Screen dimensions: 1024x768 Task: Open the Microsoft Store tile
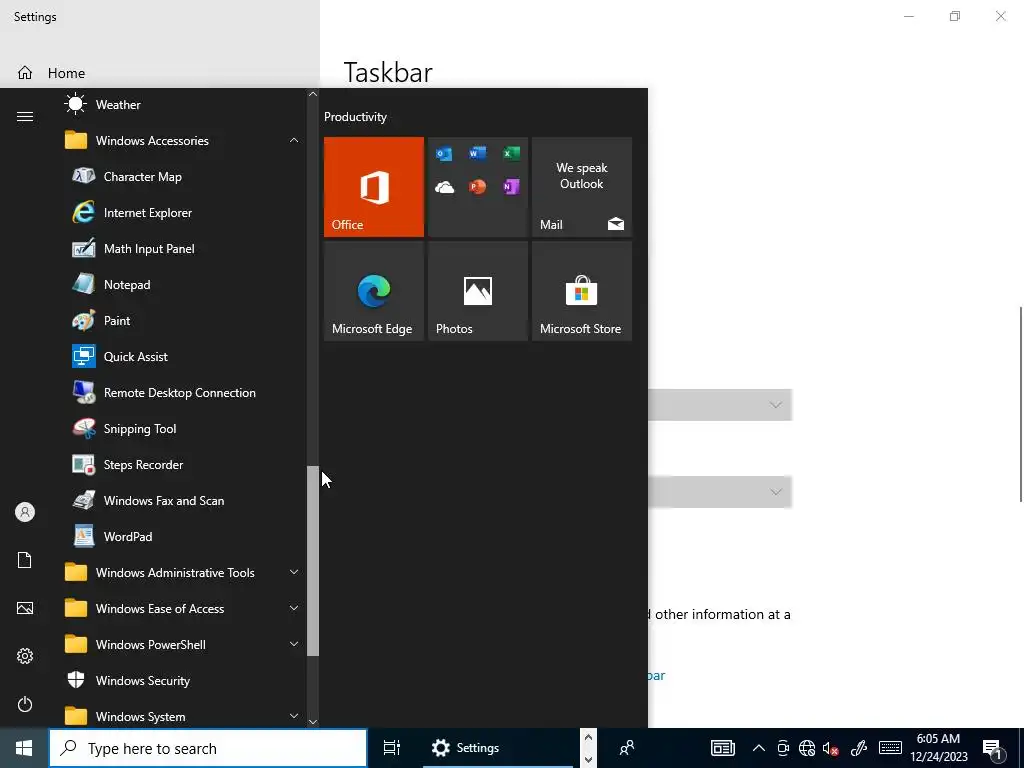click(582, 291)
